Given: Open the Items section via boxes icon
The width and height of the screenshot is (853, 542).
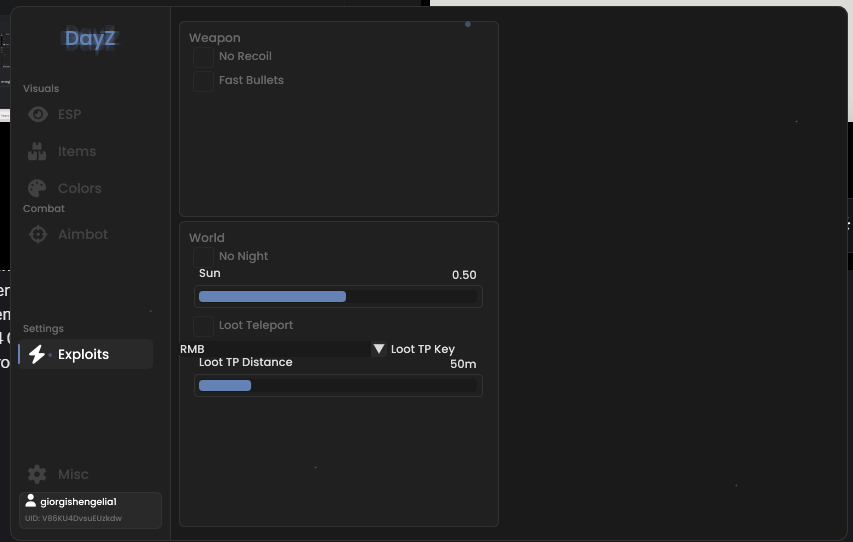Looking at the screenshot, I should [37, 151].
